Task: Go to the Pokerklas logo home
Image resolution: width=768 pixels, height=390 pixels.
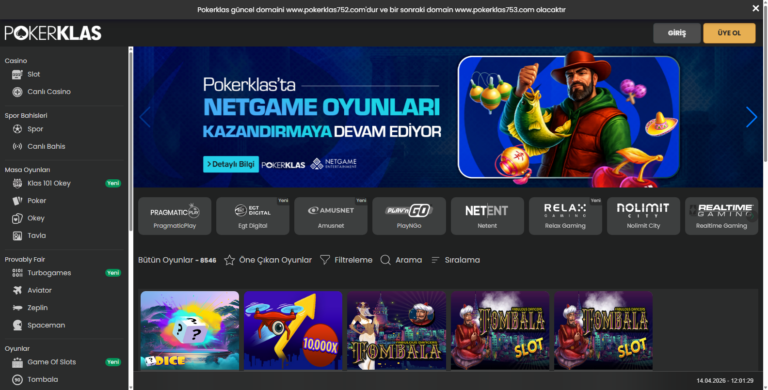Action: point(53,33)
